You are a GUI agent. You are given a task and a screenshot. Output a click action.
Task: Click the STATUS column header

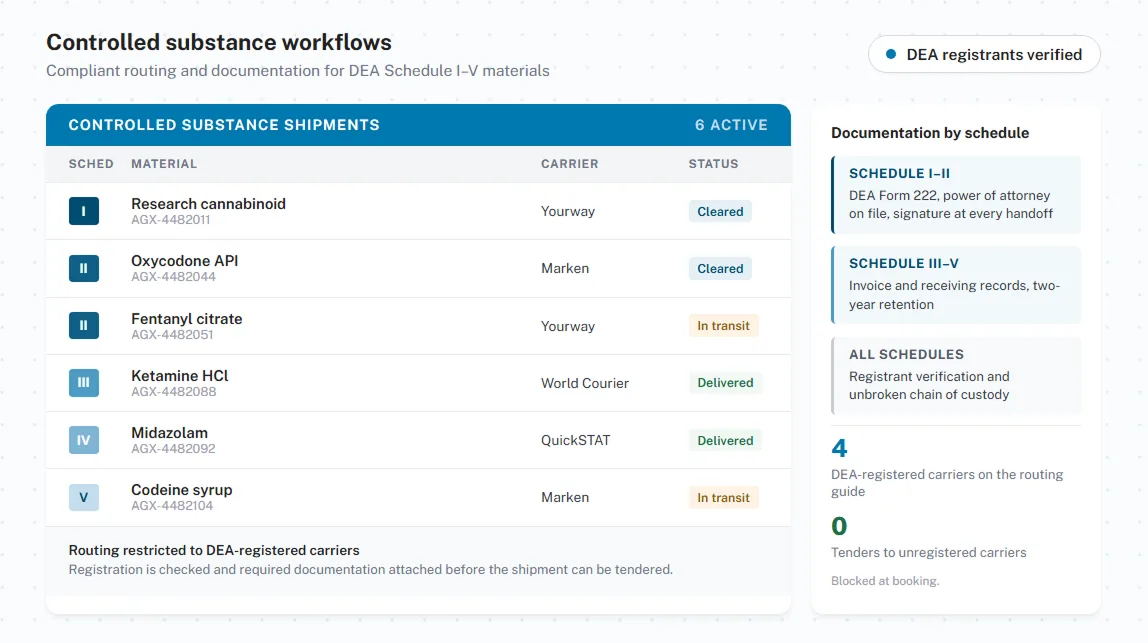713,164
